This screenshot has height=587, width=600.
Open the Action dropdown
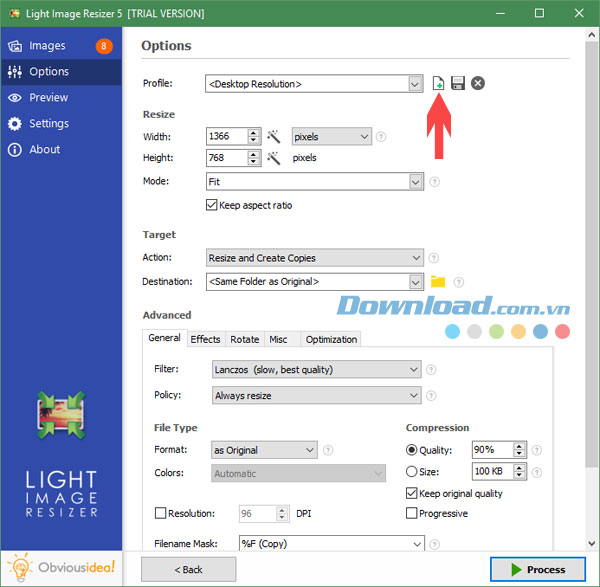tap(315, 258)
